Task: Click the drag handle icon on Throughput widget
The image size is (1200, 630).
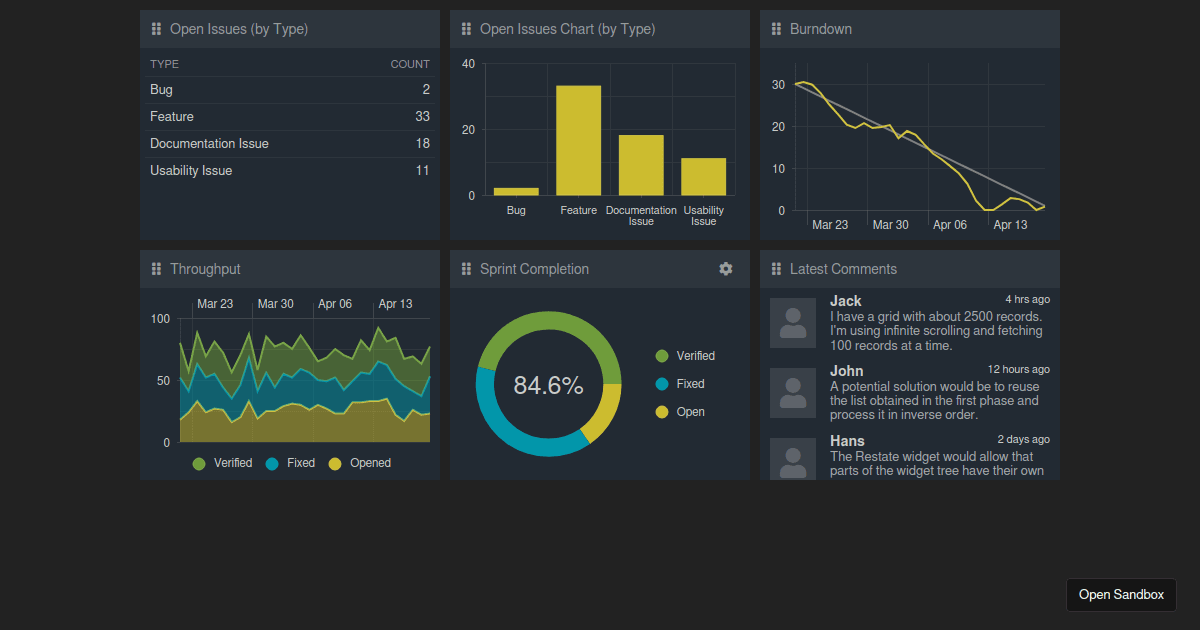Action: tap(156, 268)
